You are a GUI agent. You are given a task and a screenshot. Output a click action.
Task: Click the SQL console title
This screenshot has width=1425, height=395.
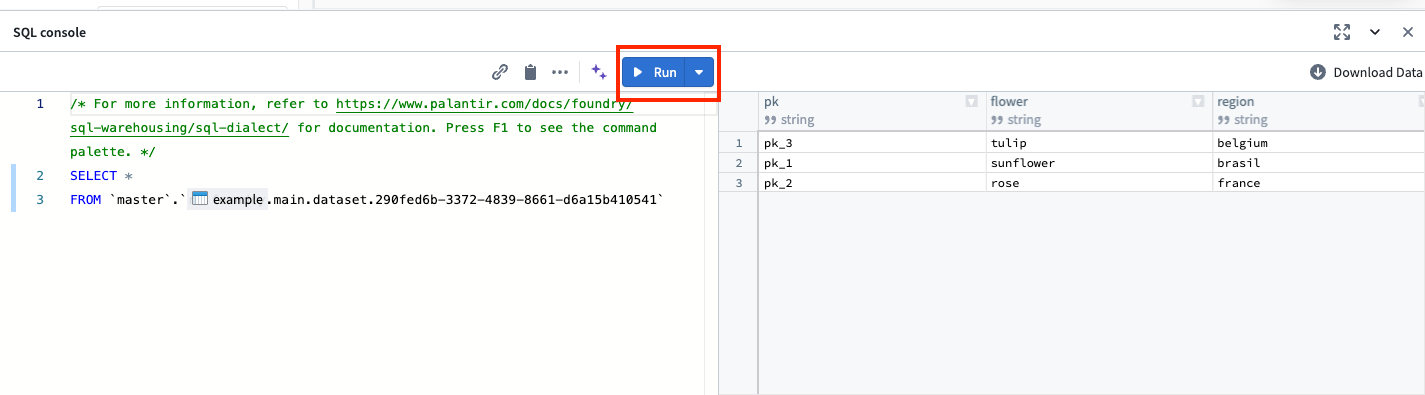tap(49, 32)
